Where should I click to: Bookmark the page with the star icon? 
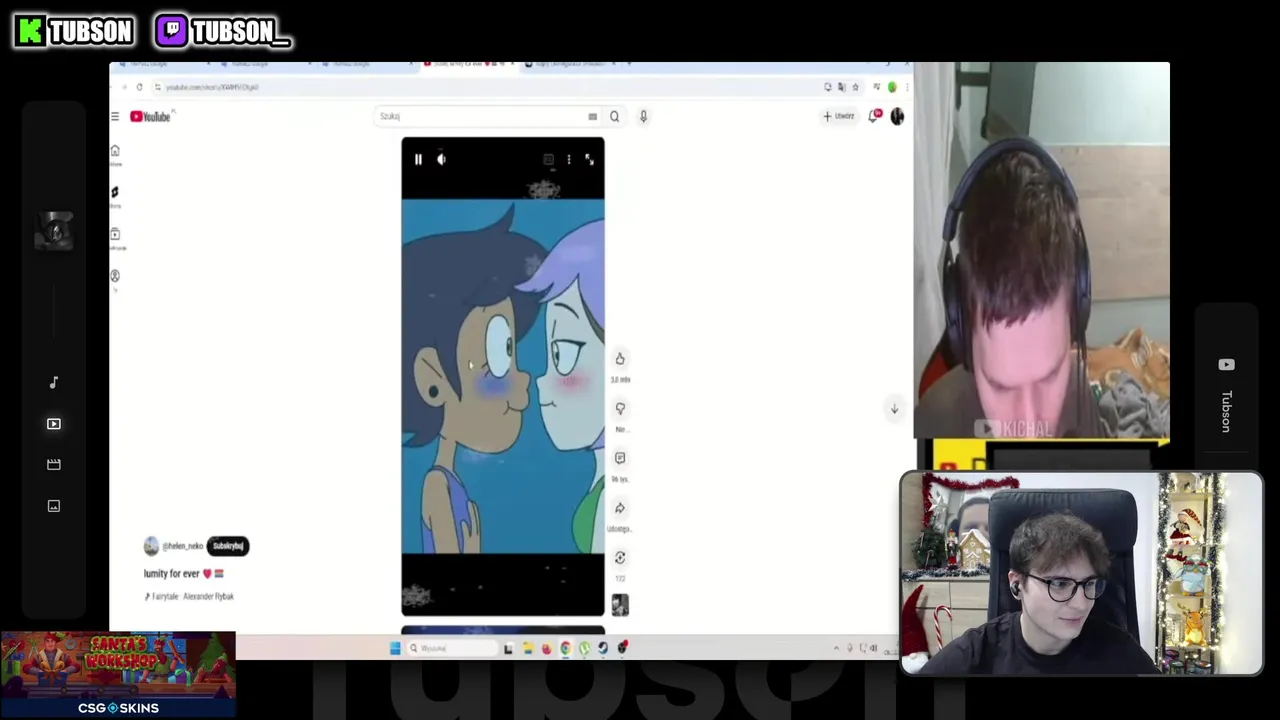tap(855, 88)
